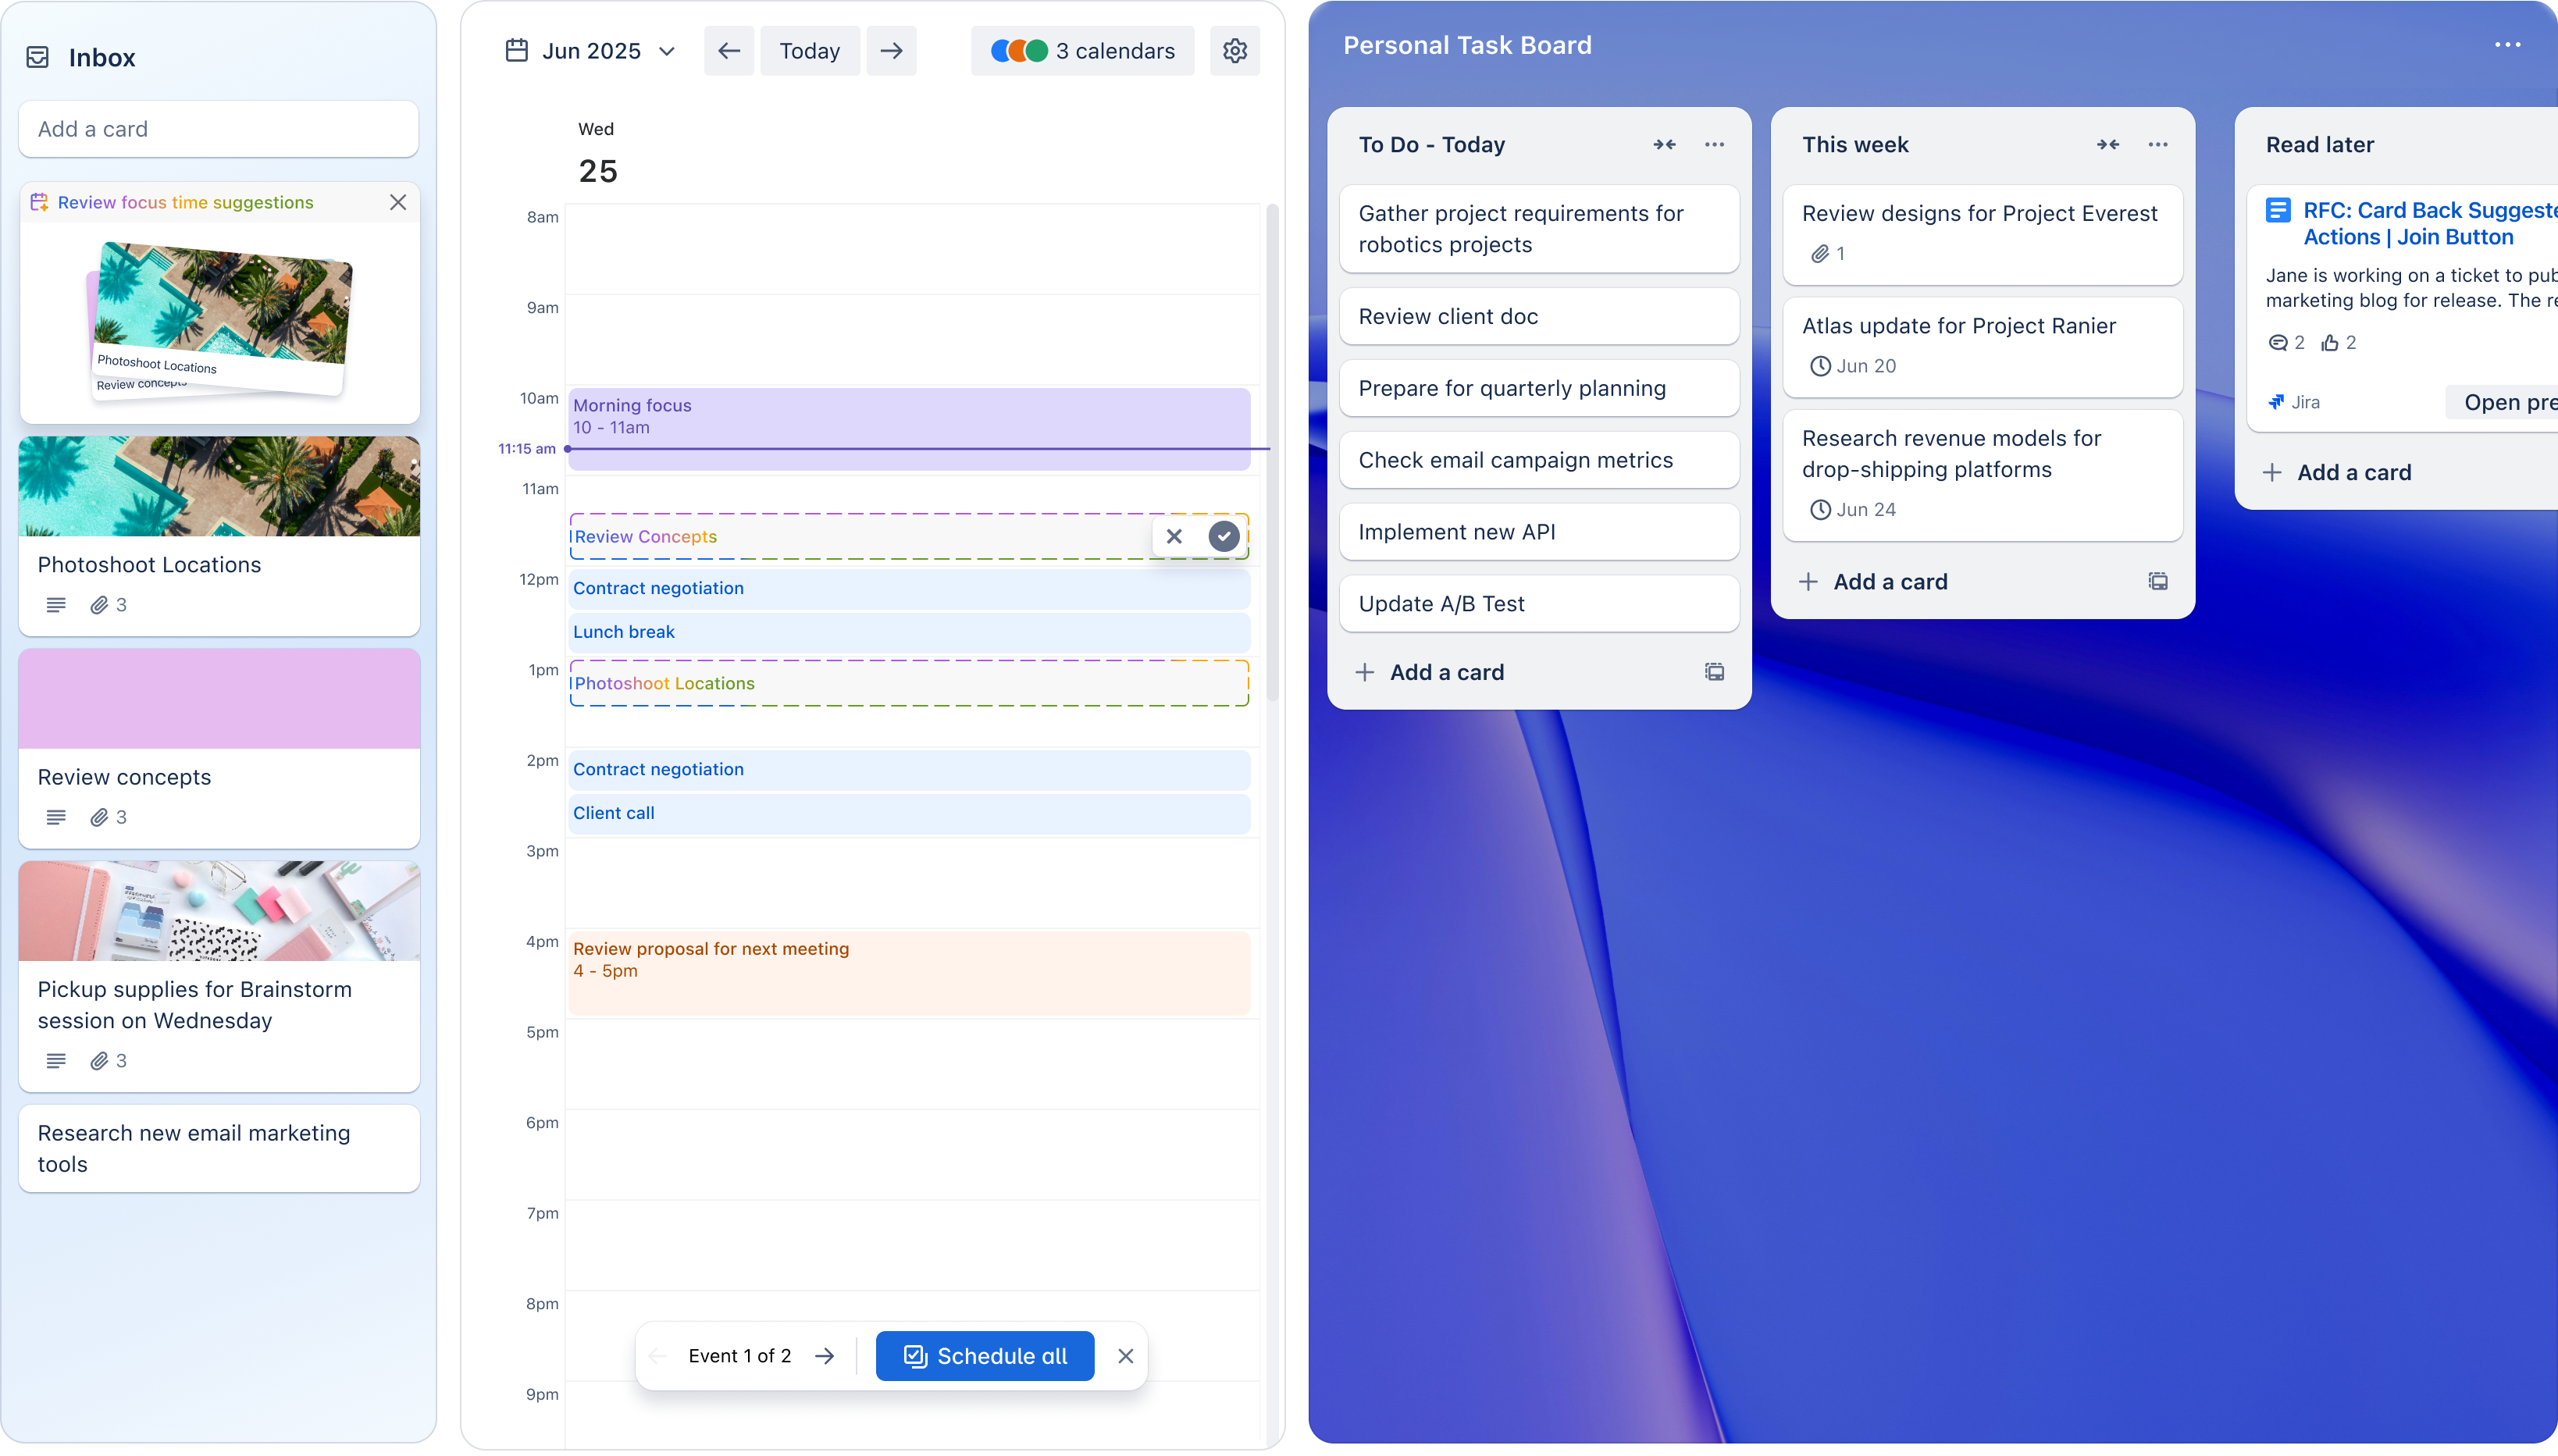
Task: Click attachment icon on Pickup supplies card
Action: coord(99,1061)
